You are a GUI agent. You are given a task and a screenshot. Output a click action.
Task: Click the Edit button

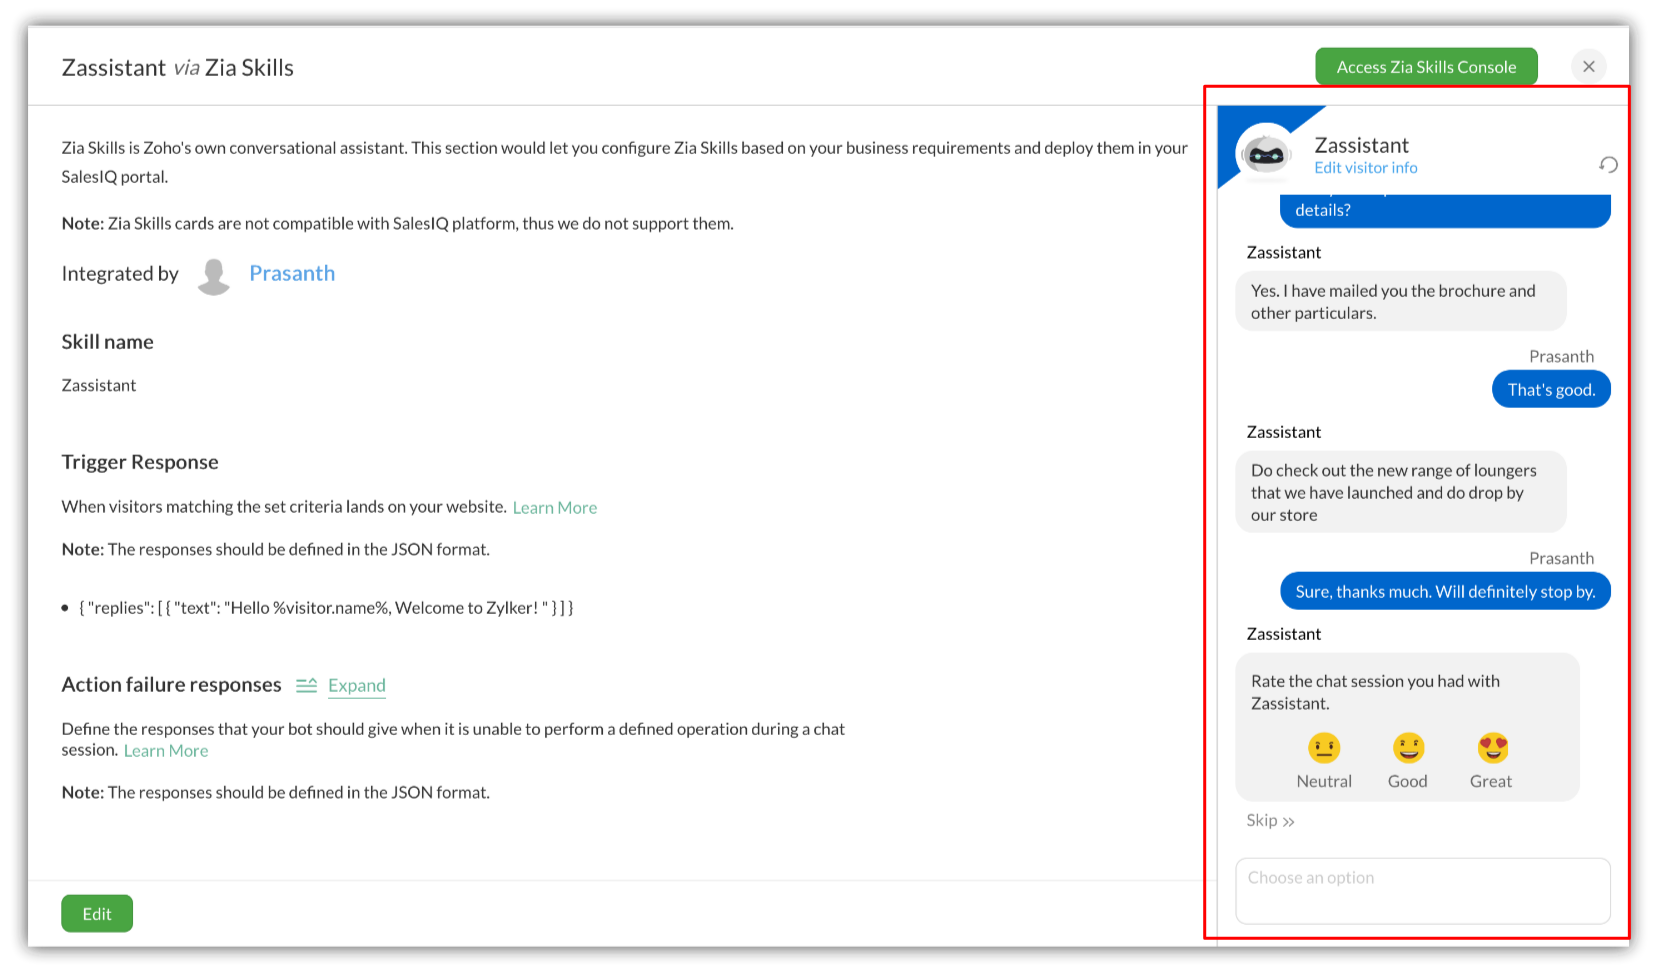97,914
